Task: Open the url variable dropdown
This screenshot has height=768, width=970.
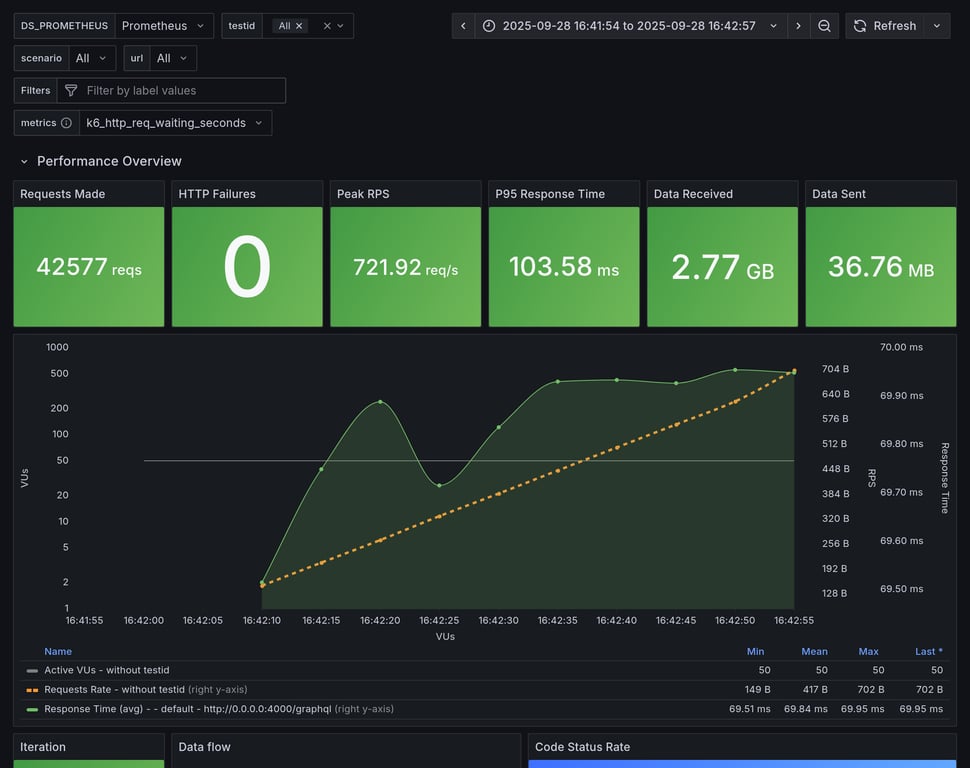Action: click(173, 58)
